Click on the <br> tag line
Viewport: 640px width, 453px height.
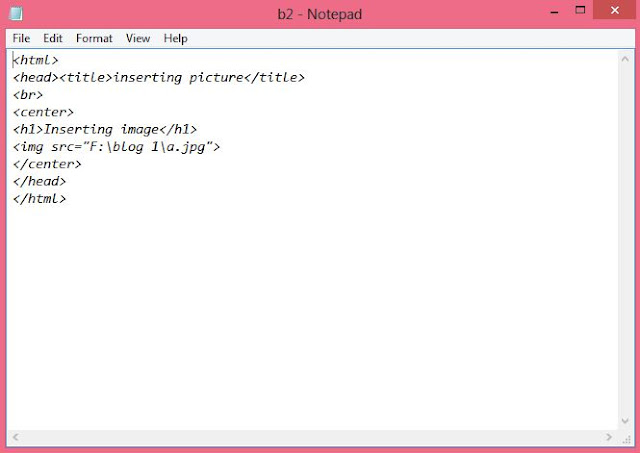28,95
